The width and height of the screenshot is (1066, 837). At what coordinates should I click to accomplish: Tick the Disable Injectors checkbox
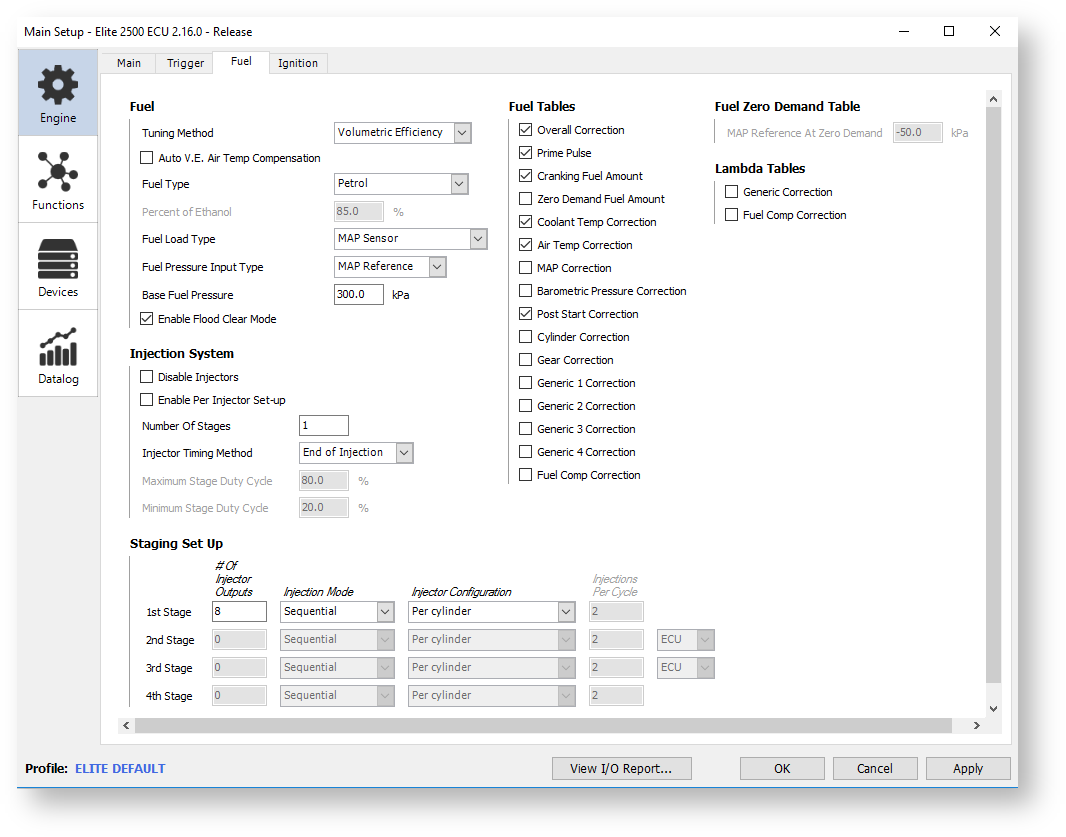coord(146,377)
